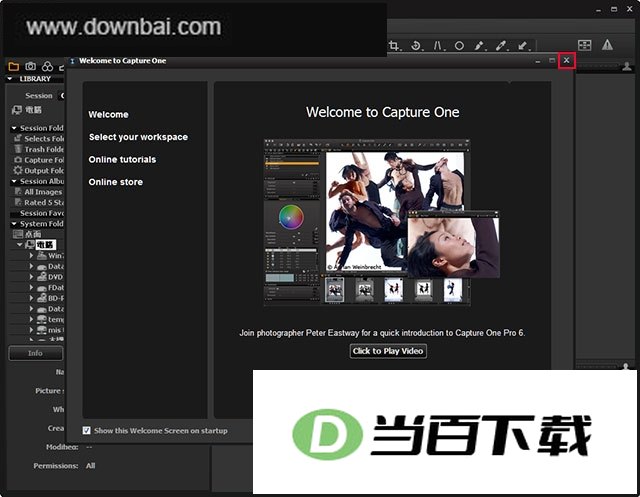The width and height of the screenshot is (640, 497).
Task: Expand the BD-R drive node
Action: click(31, 298)
